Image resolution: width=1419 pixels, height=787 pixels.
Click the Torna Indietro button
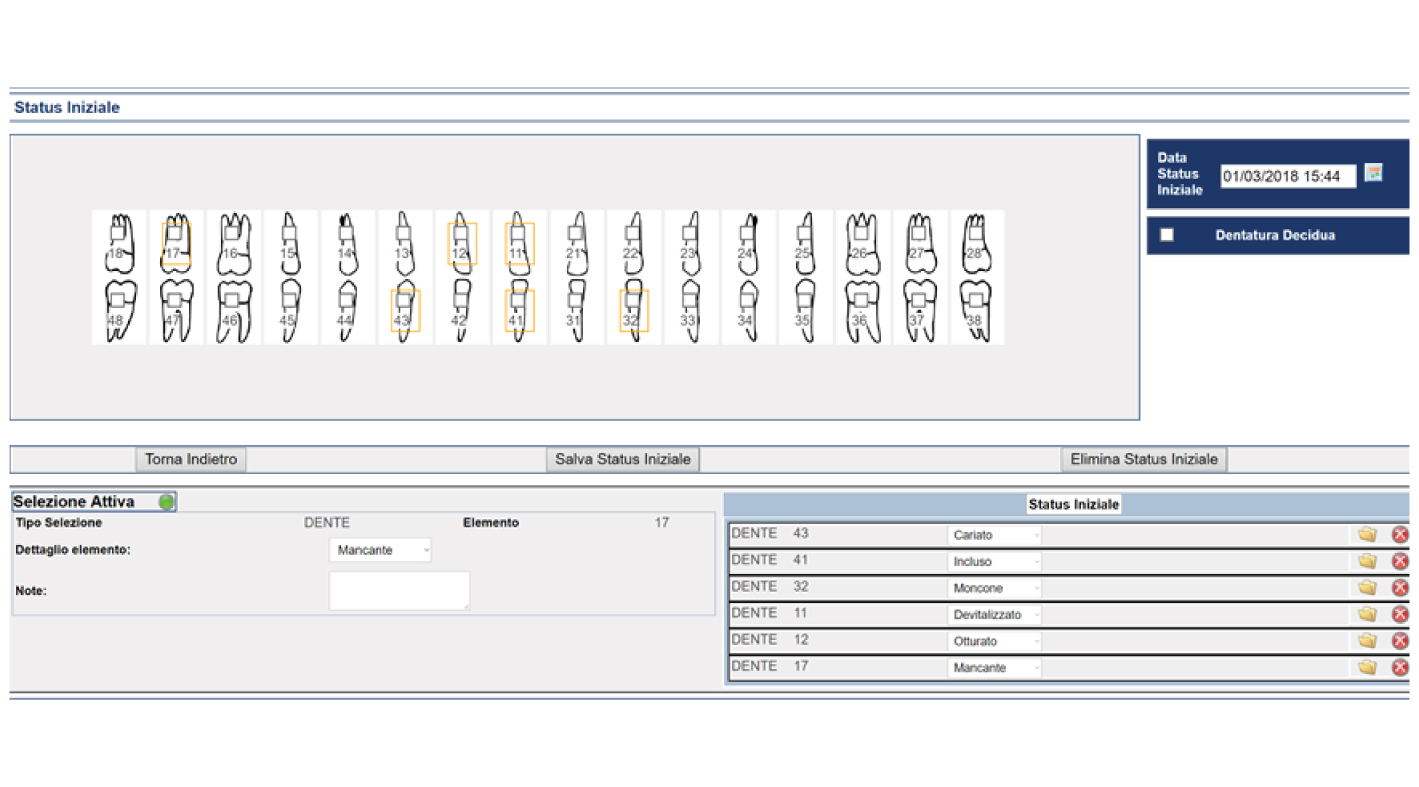coord(191,459)
